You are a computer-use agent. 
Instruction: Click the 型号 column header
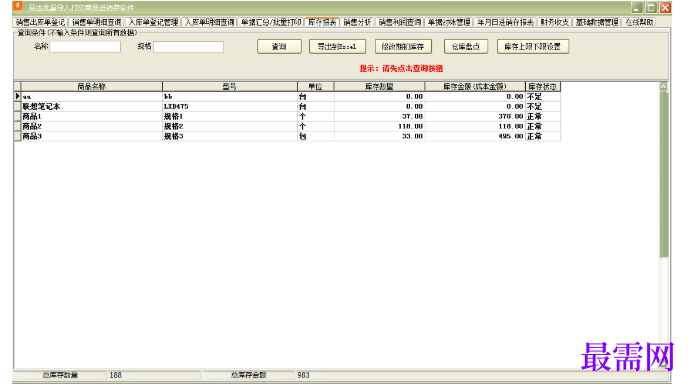click(x=230, y=87)
